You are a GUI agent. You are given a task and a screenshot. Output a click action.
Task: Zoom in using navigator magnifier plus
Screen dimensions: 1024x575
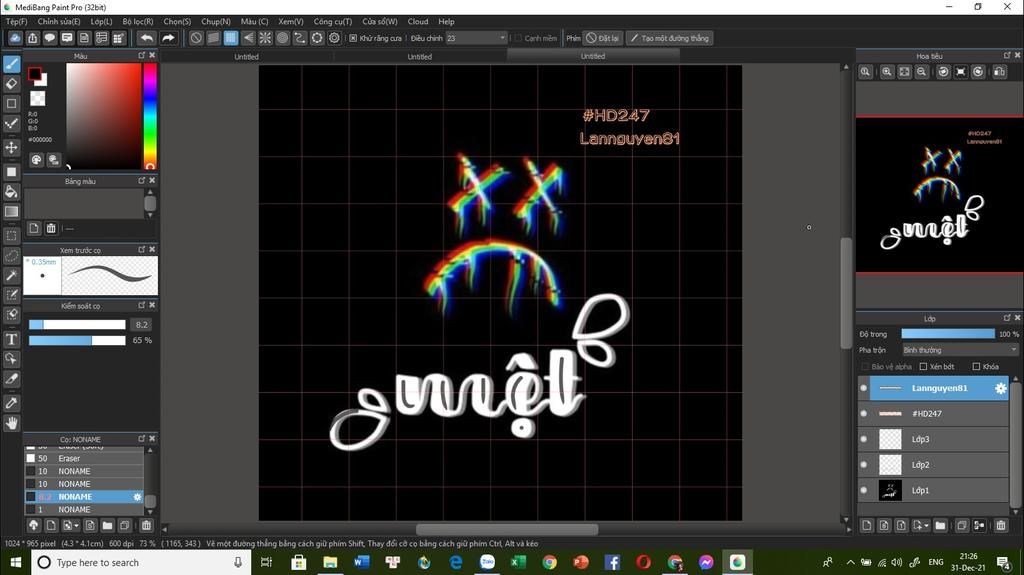[x=887, y=72]
